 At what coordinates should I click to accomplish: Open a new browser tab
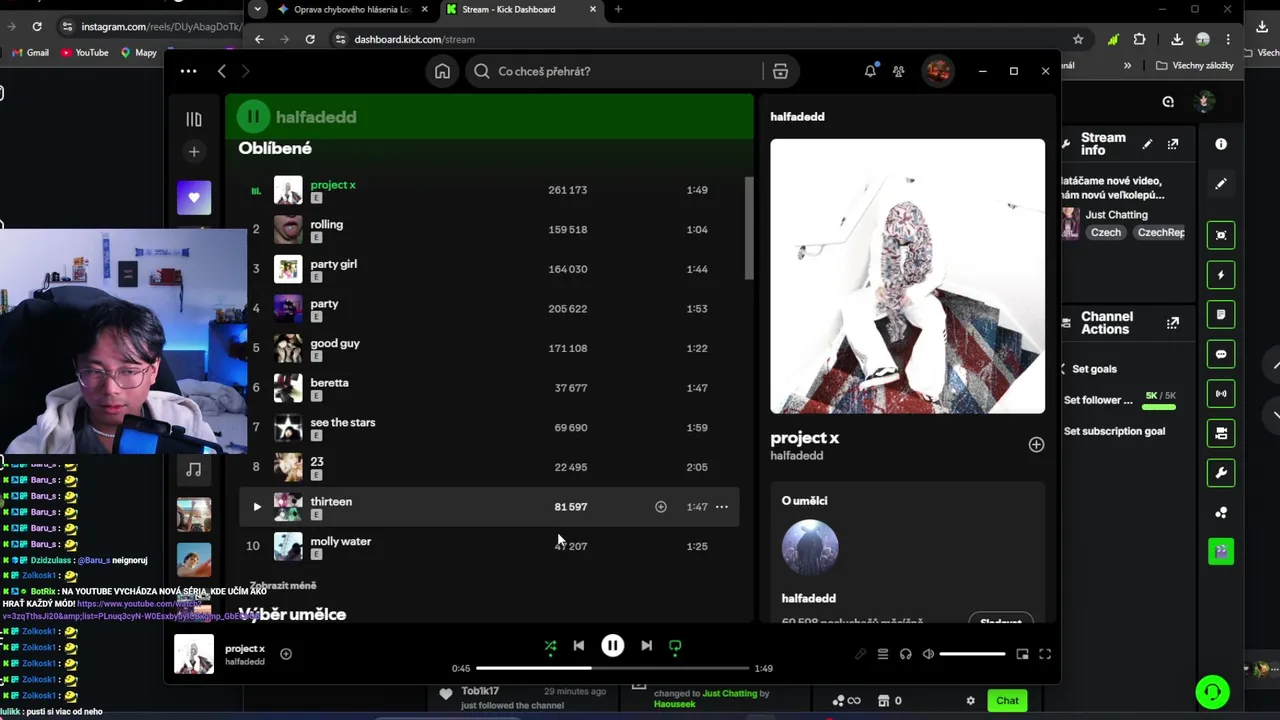tap(618, 10)
